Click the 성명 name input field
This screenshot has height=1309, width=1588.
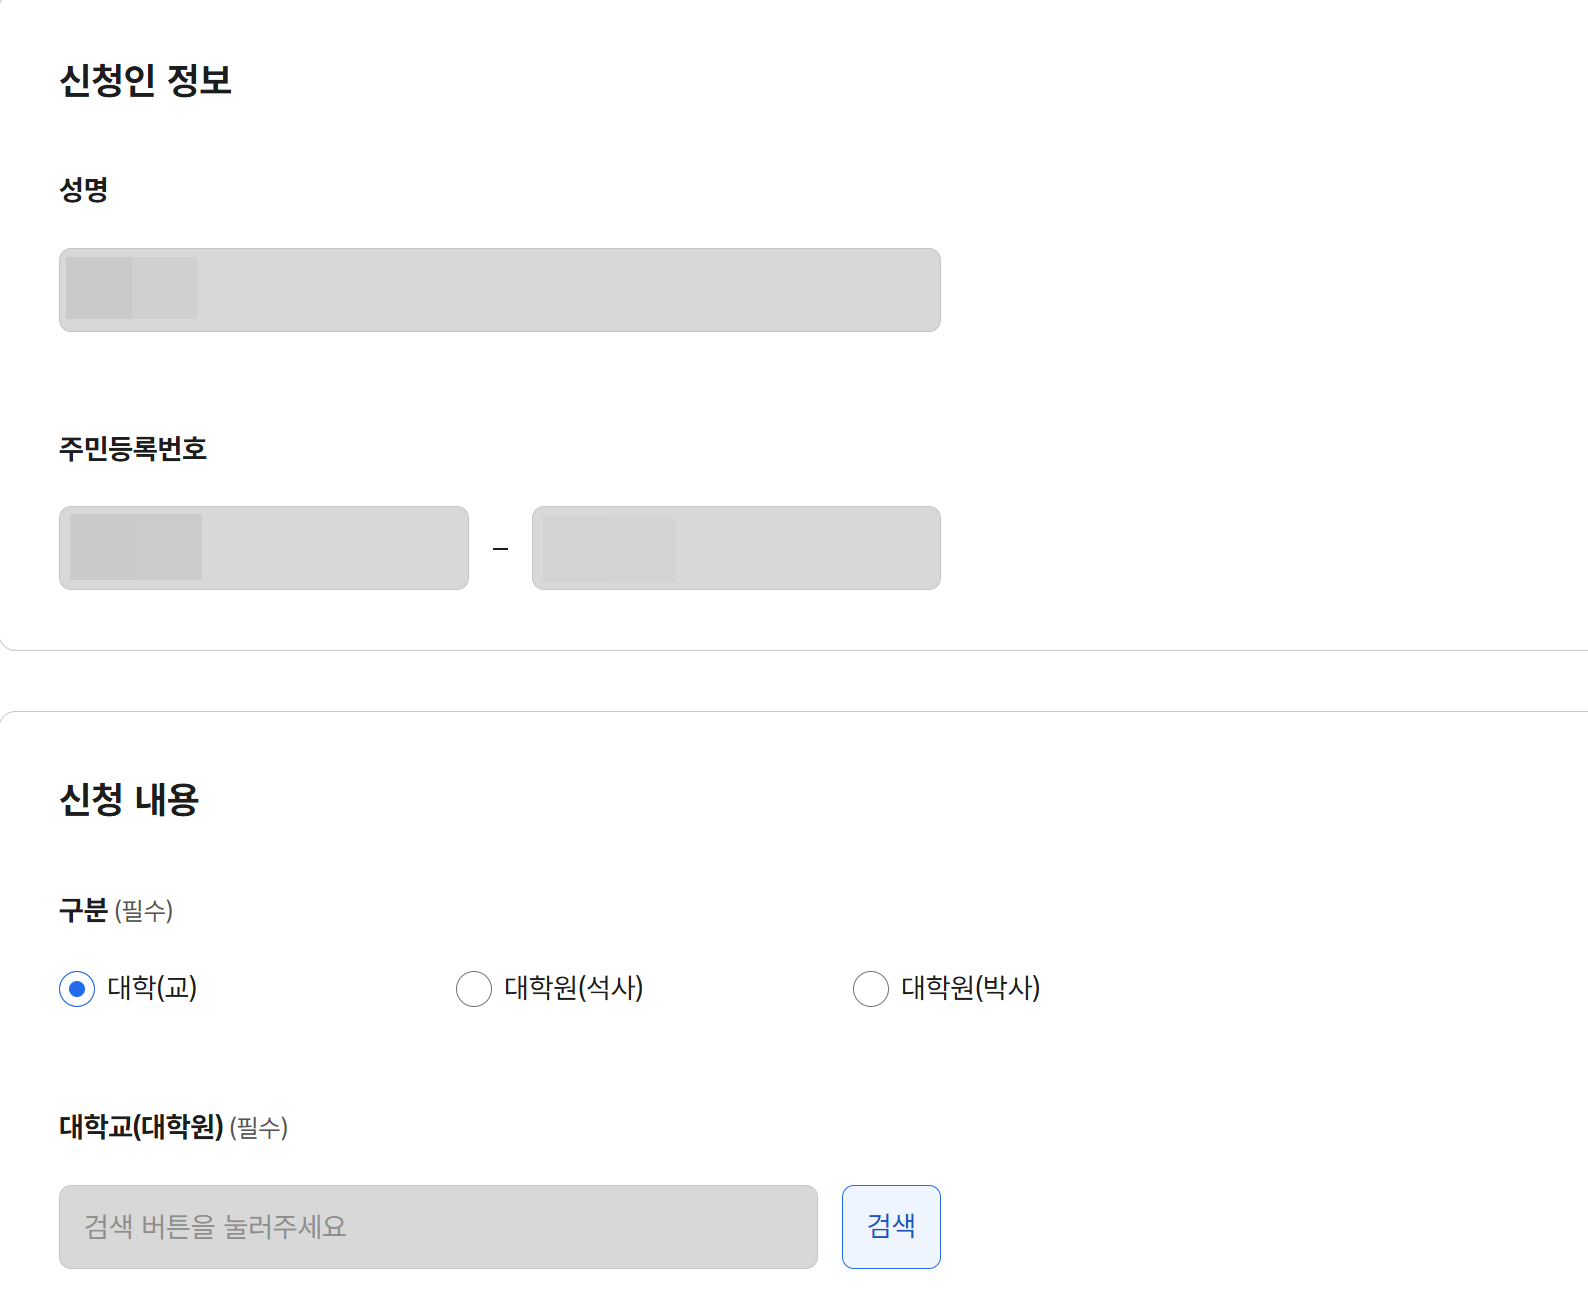(x=500, y=289)
